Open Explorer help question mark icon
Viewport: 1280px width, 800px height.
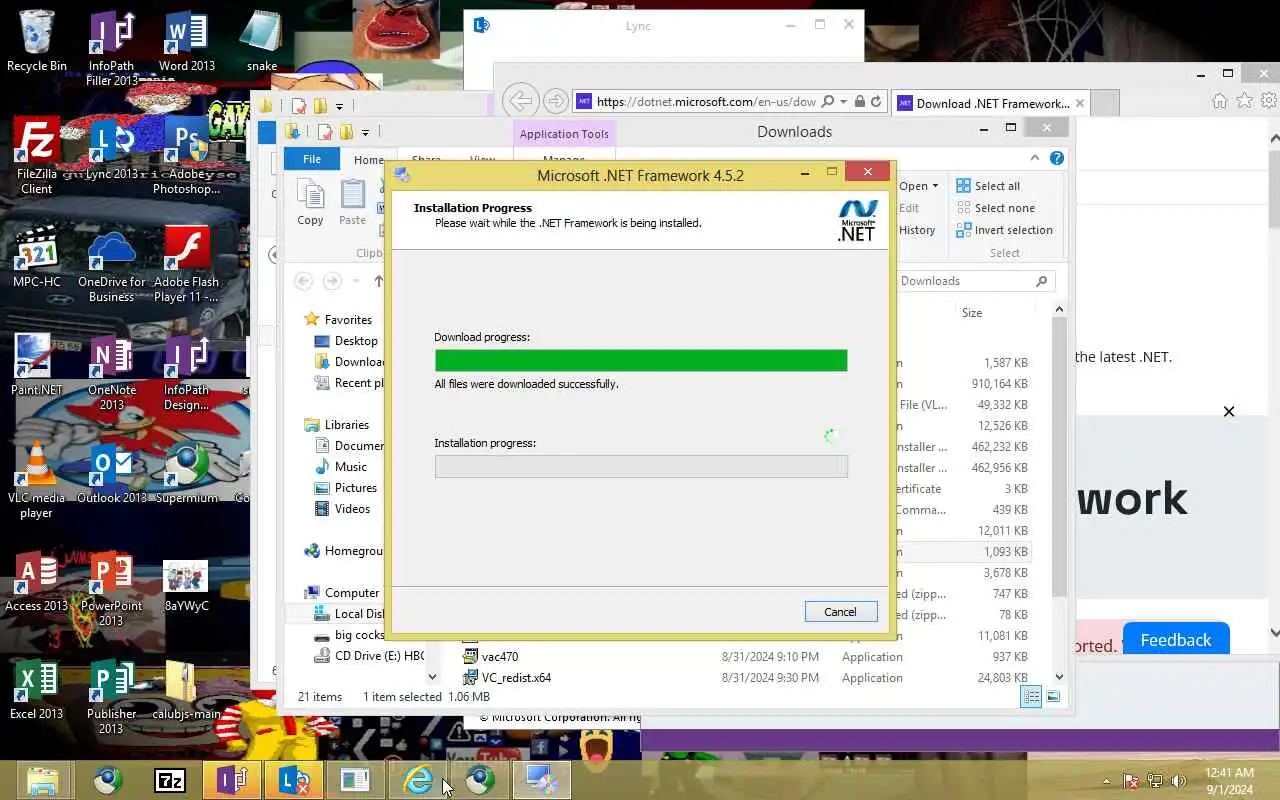pos(1057,158)
